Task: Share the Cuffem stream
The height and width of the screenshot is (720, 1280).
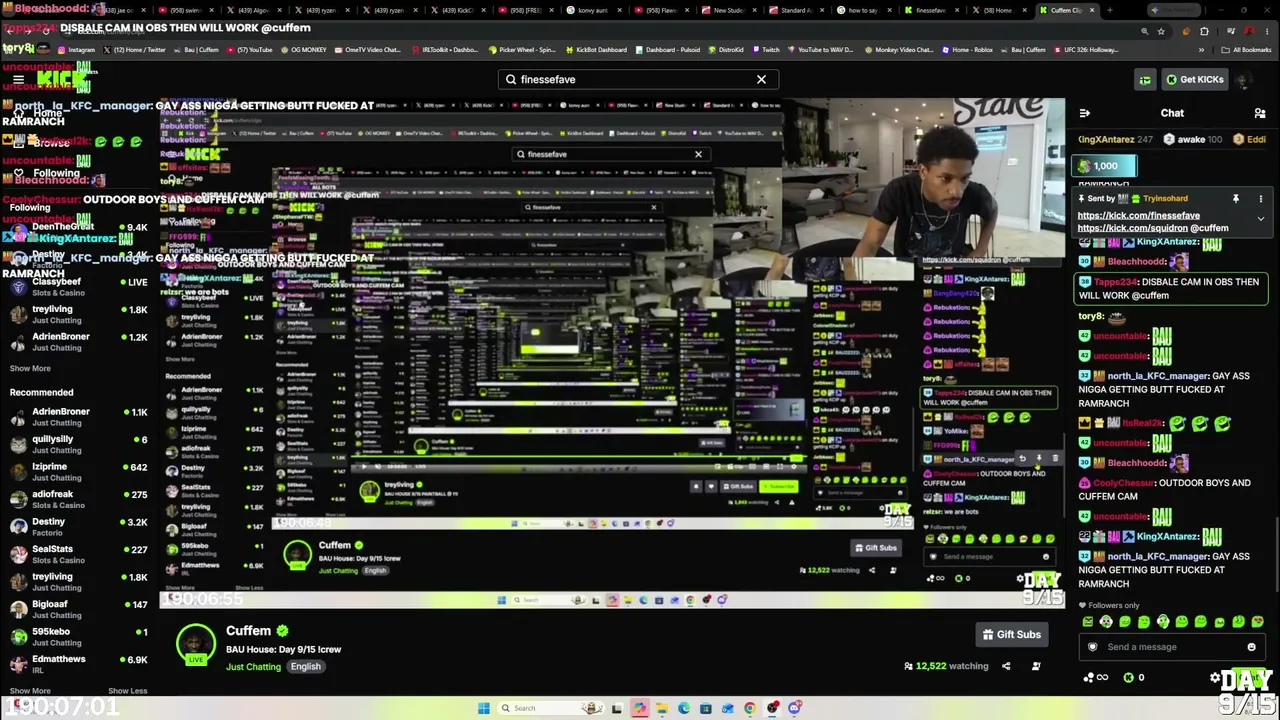Action: [x=1006, y=666]
